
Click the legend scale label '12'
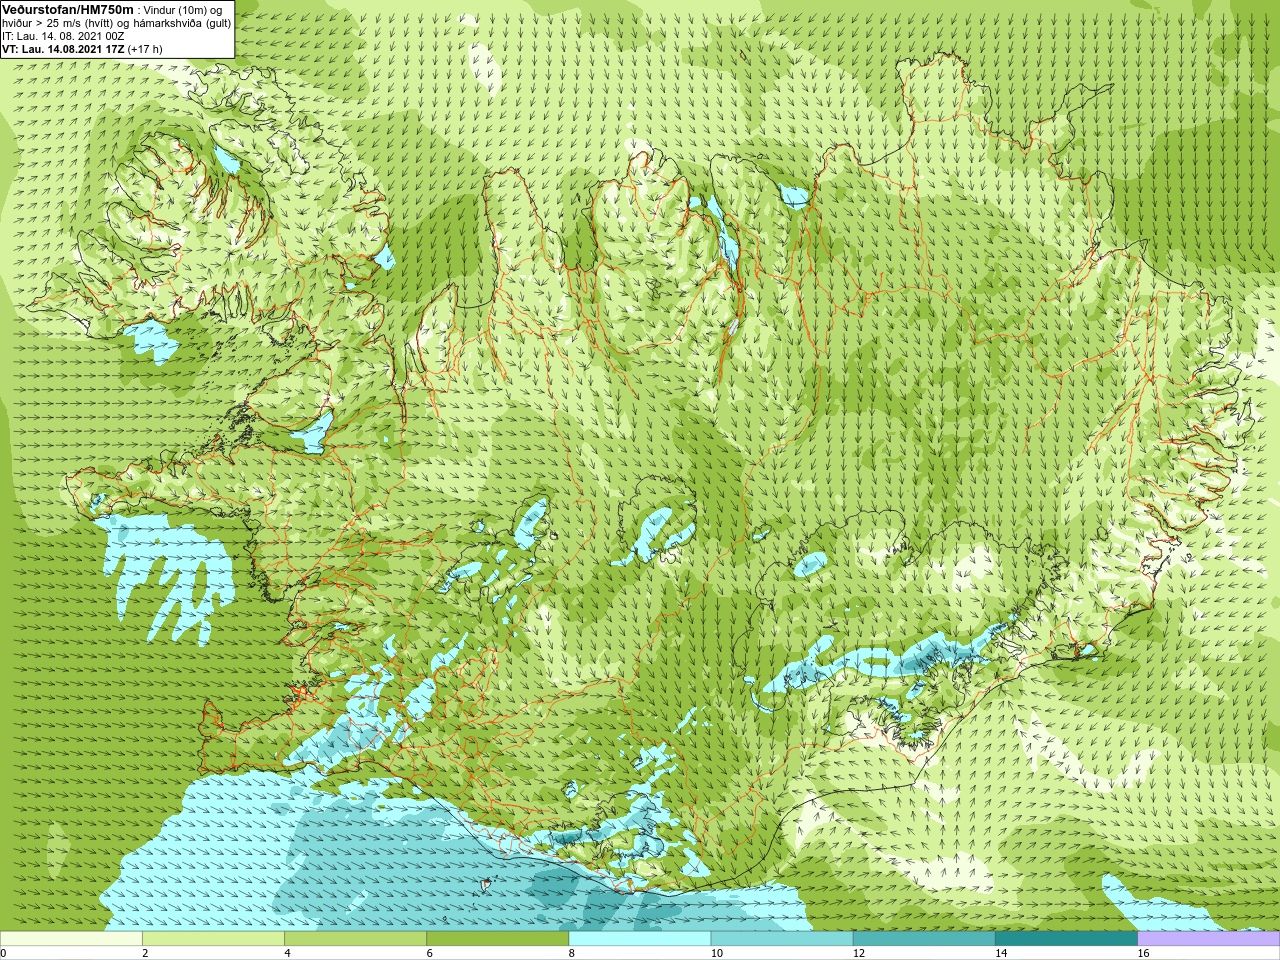pyautogui.click(x=859, y=953)
